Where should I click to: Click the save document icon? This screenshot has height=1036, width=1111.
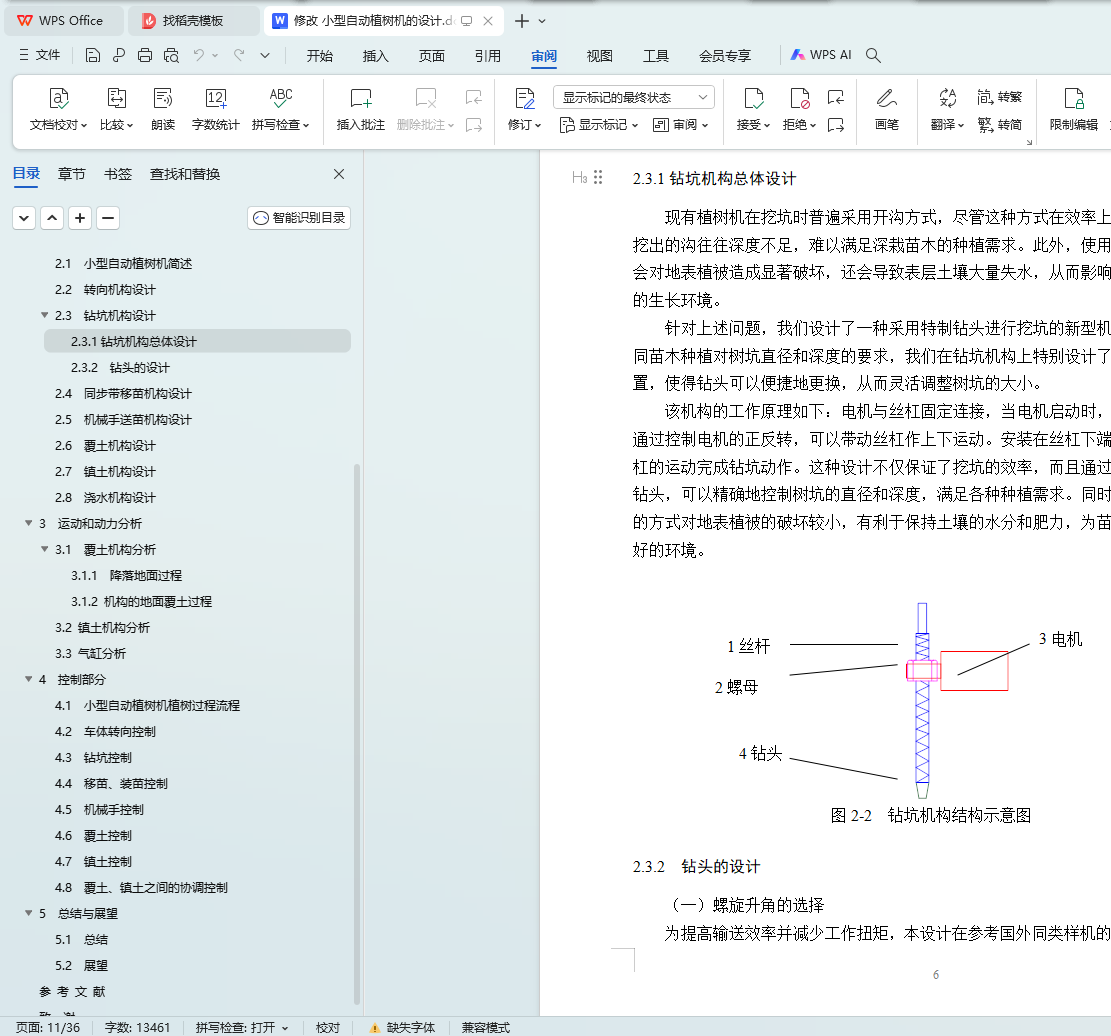point(92,55)
